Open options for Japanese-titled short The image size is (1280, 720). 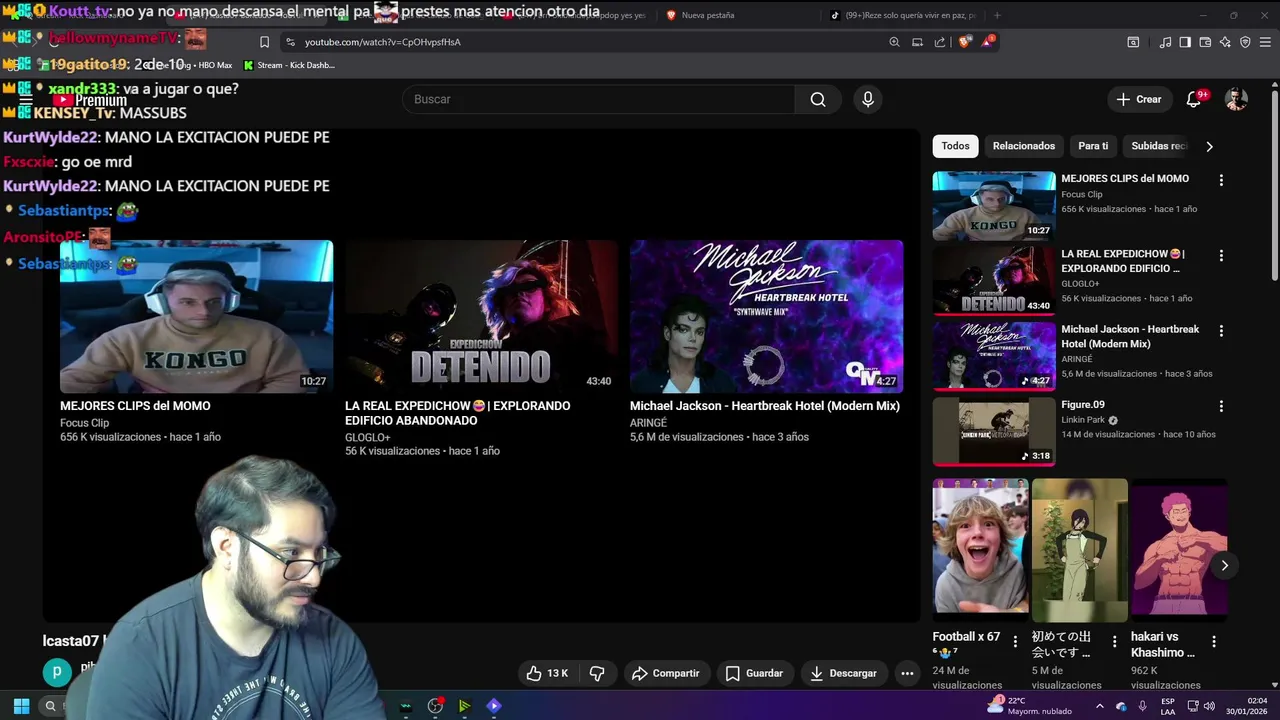[x=1115, y=641]
